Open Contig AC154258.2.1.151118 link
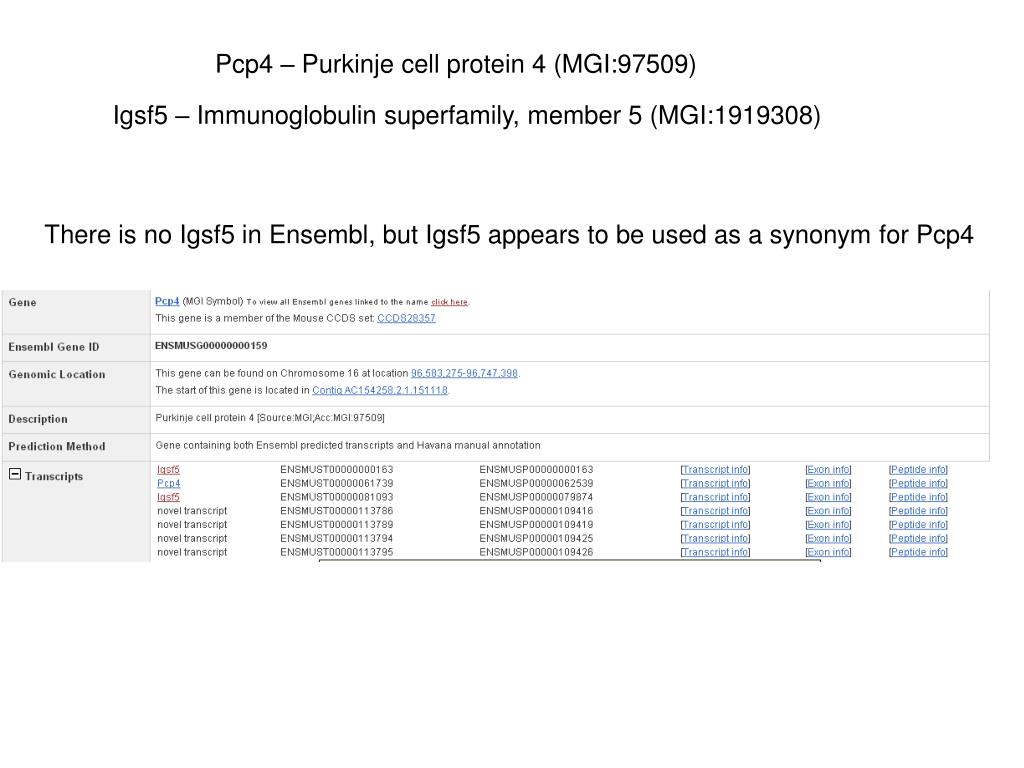The height and width of the screenshot is (768, 1024). pos(380,391)
